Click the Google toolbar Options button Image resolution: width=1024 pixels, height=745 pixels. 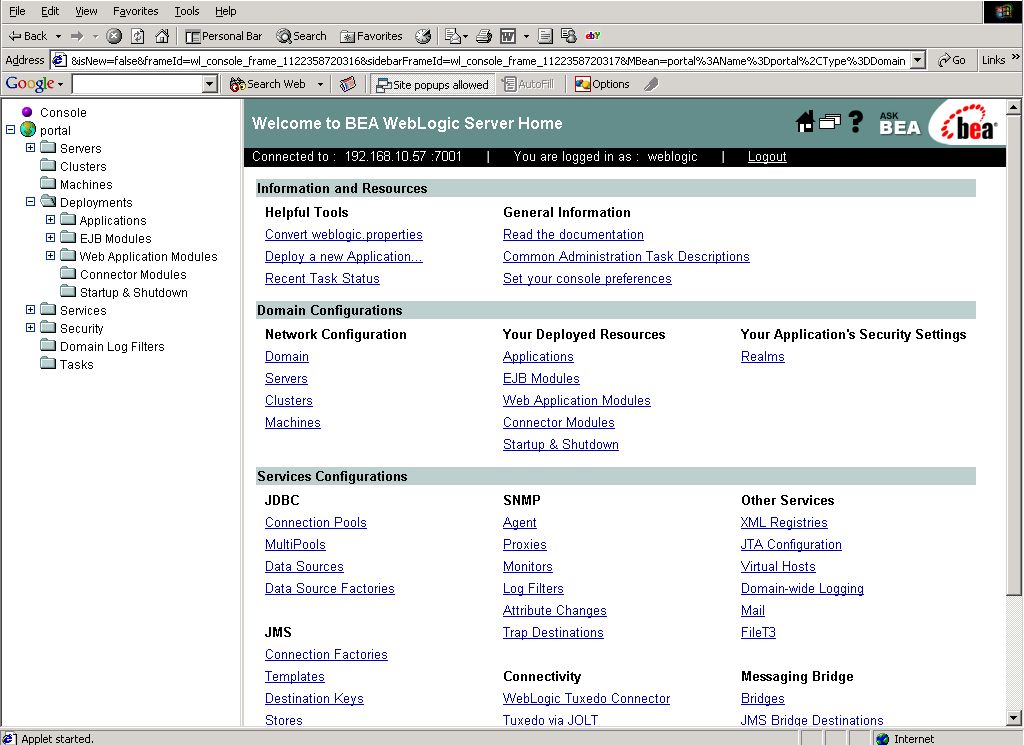(x=602, y=84)
